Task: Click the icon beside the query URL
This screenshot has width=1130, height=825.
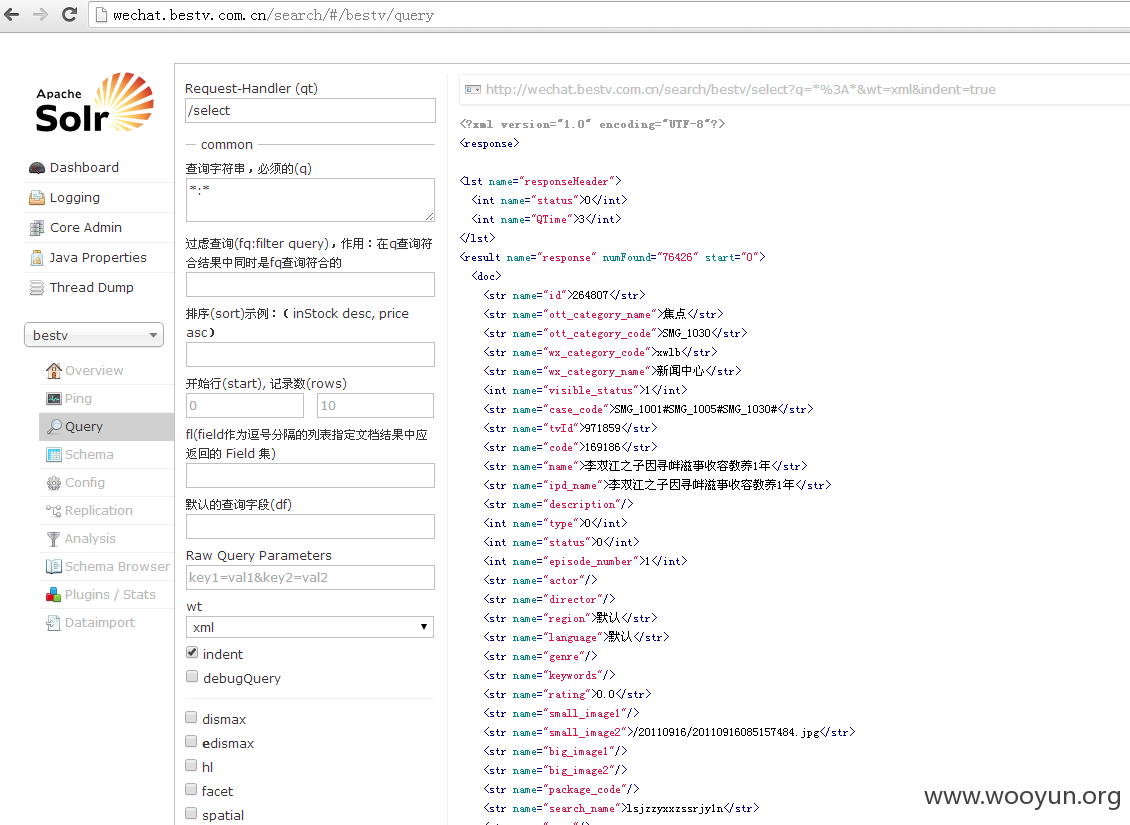Action: (x=473, y=89)
